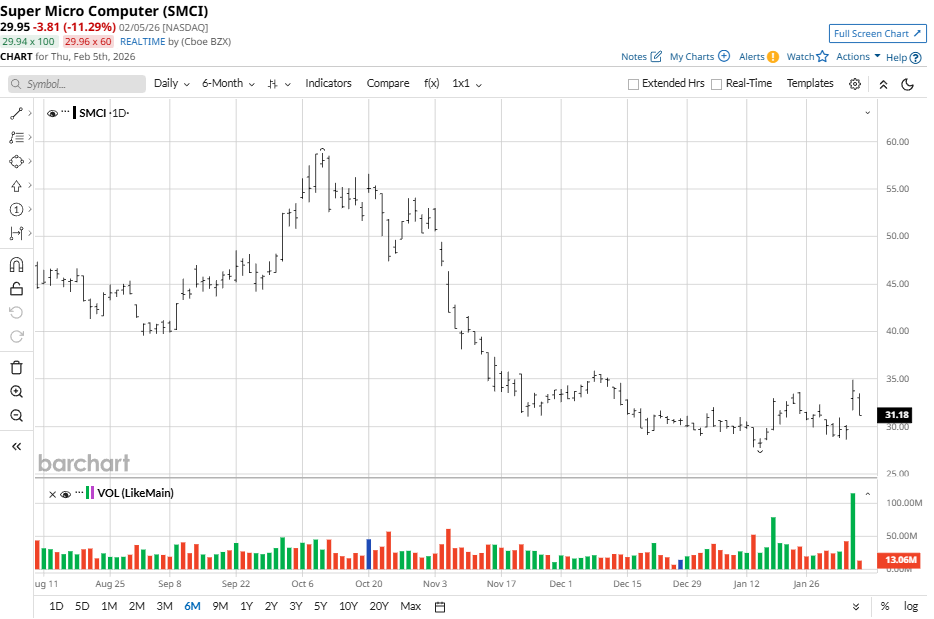Zoom in on the chart
This screenshot has height=619, width=934.
tap(16, 391)
